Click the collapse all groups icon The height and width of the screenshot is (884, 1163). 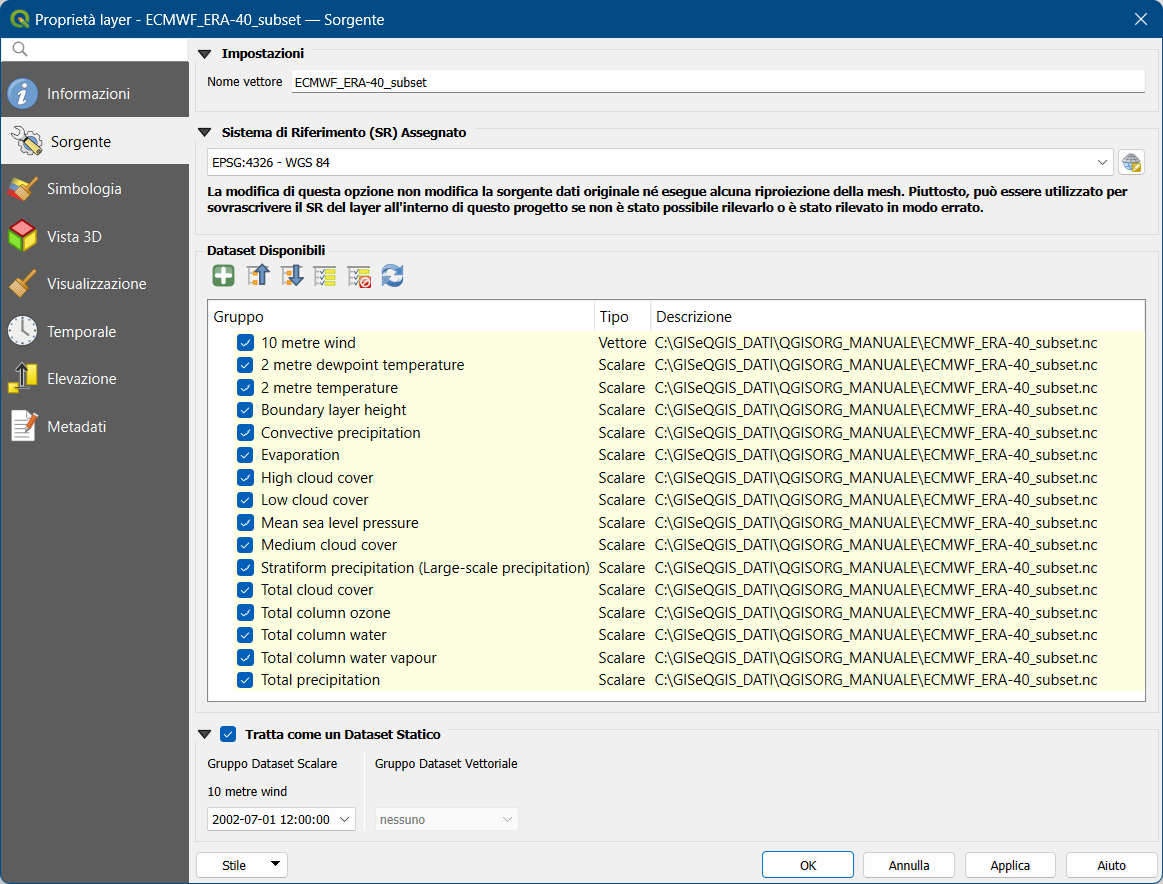pos(257,276)
